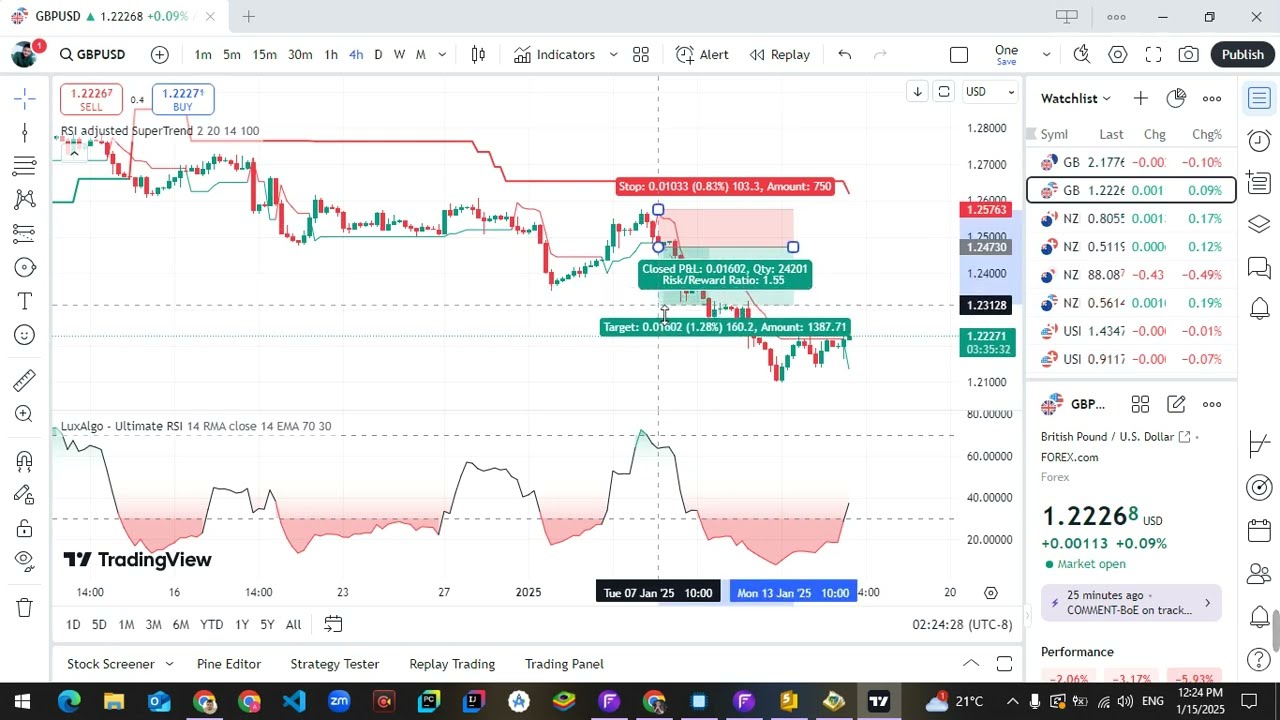Select the ruler measure tool

point(25,380)
